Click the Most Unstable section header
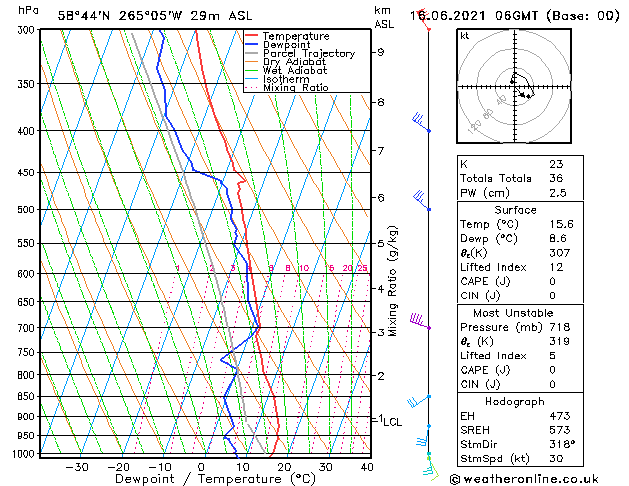The height and width of the screenshot is (486, 629). (513, 313)
